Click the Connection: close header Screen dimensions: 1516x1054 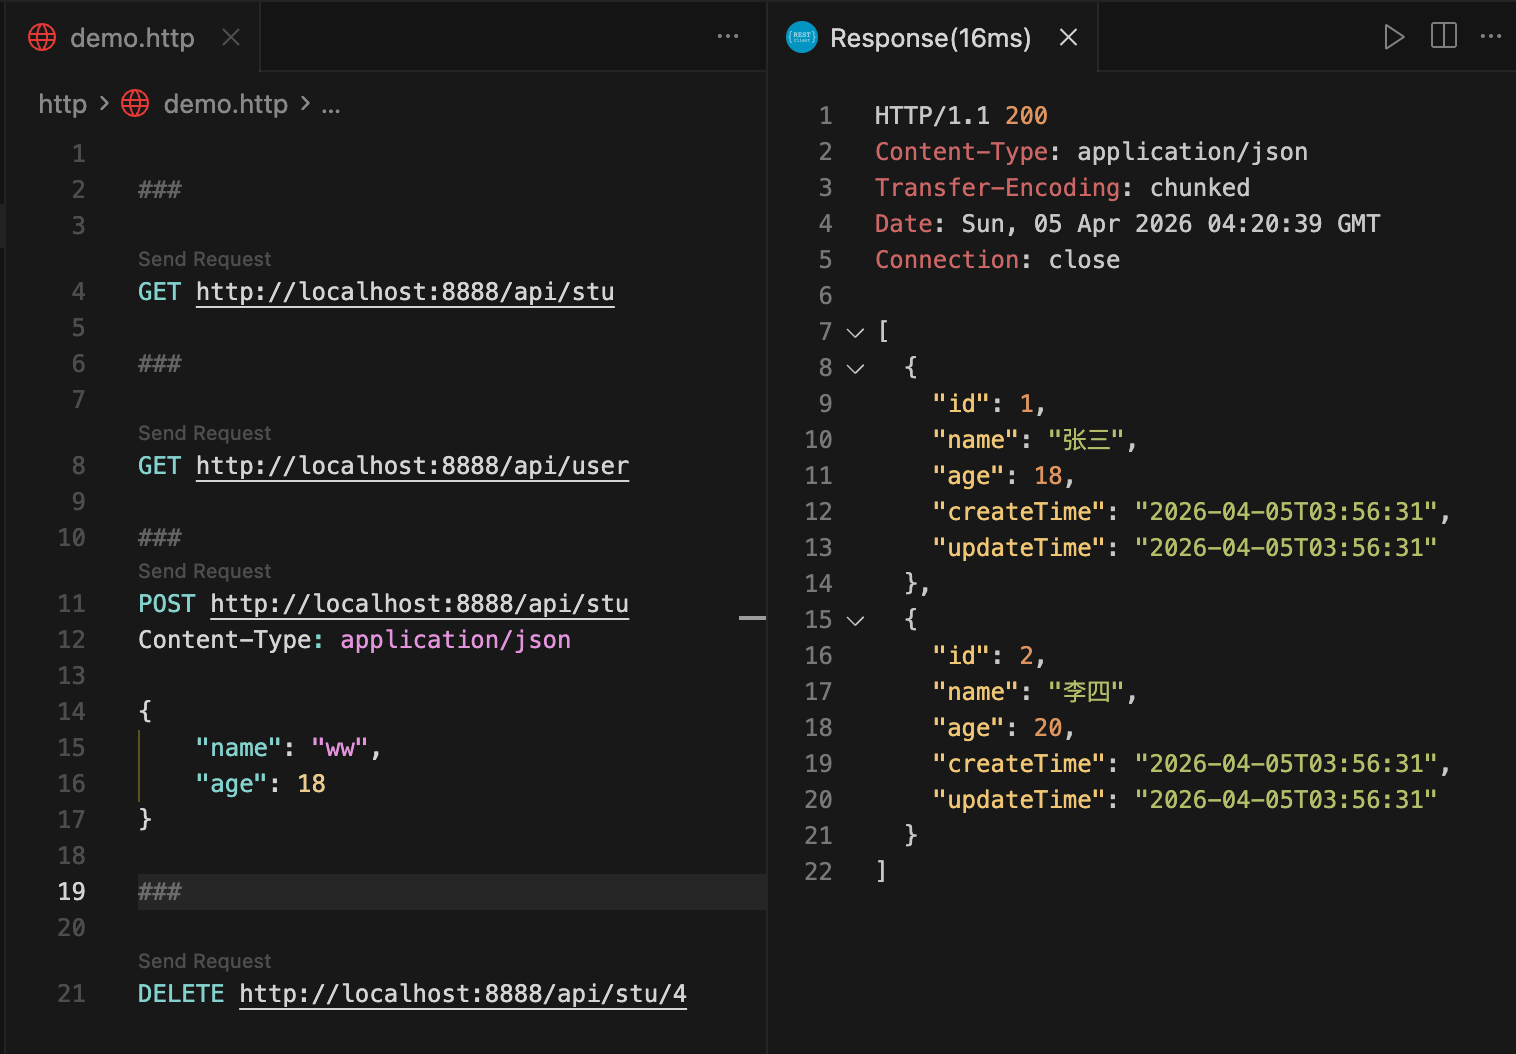[997, 260]
